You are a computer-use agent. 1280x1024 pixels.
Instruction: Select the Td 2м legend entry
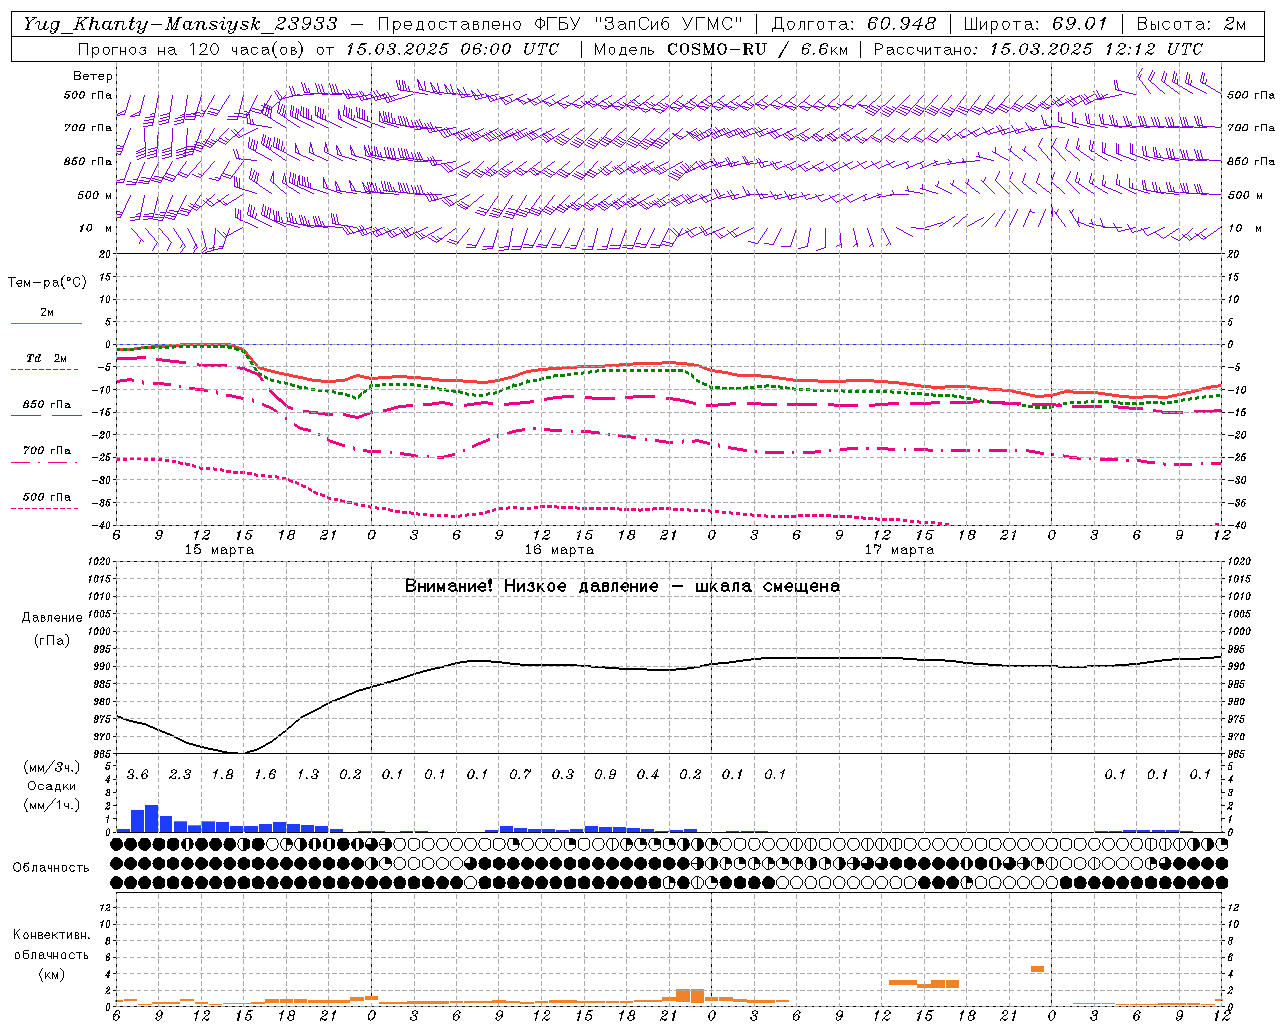point(46,358)
